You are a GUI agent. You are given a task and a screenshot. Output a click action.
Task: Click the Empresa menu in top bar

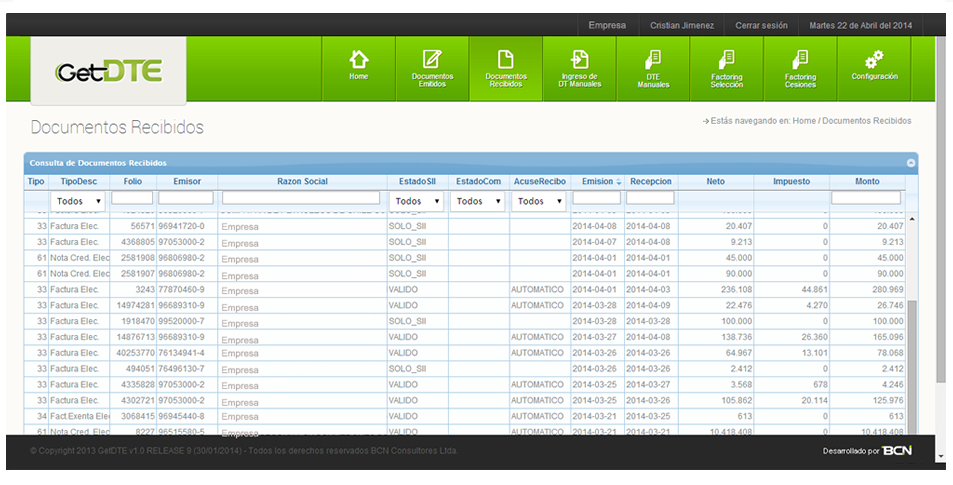coord(607,25)
